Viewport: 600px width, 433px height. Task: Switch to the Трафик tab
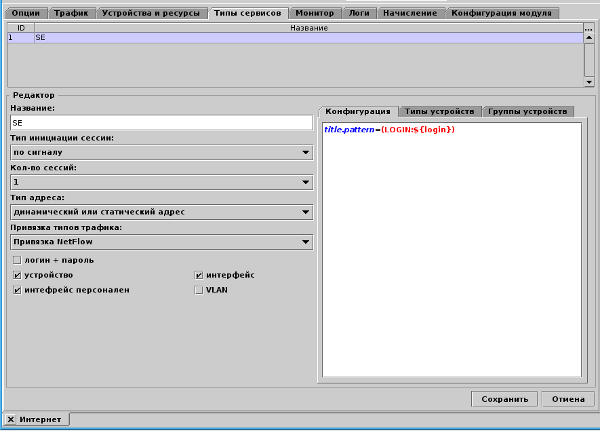click(70, 12)
